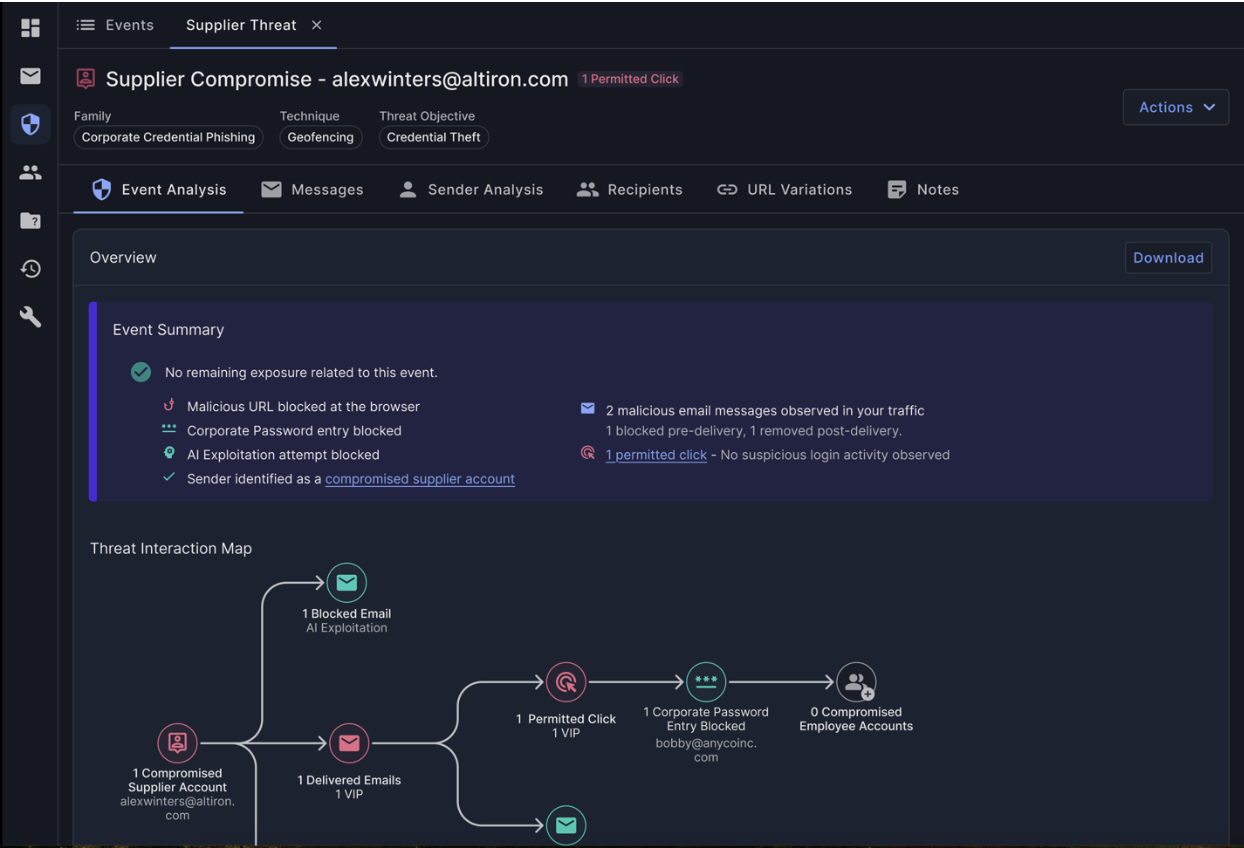This screenshot has height=848, width=1244.
Task: Select the mail icon in the left sidebar
Action: coord(29,75)
